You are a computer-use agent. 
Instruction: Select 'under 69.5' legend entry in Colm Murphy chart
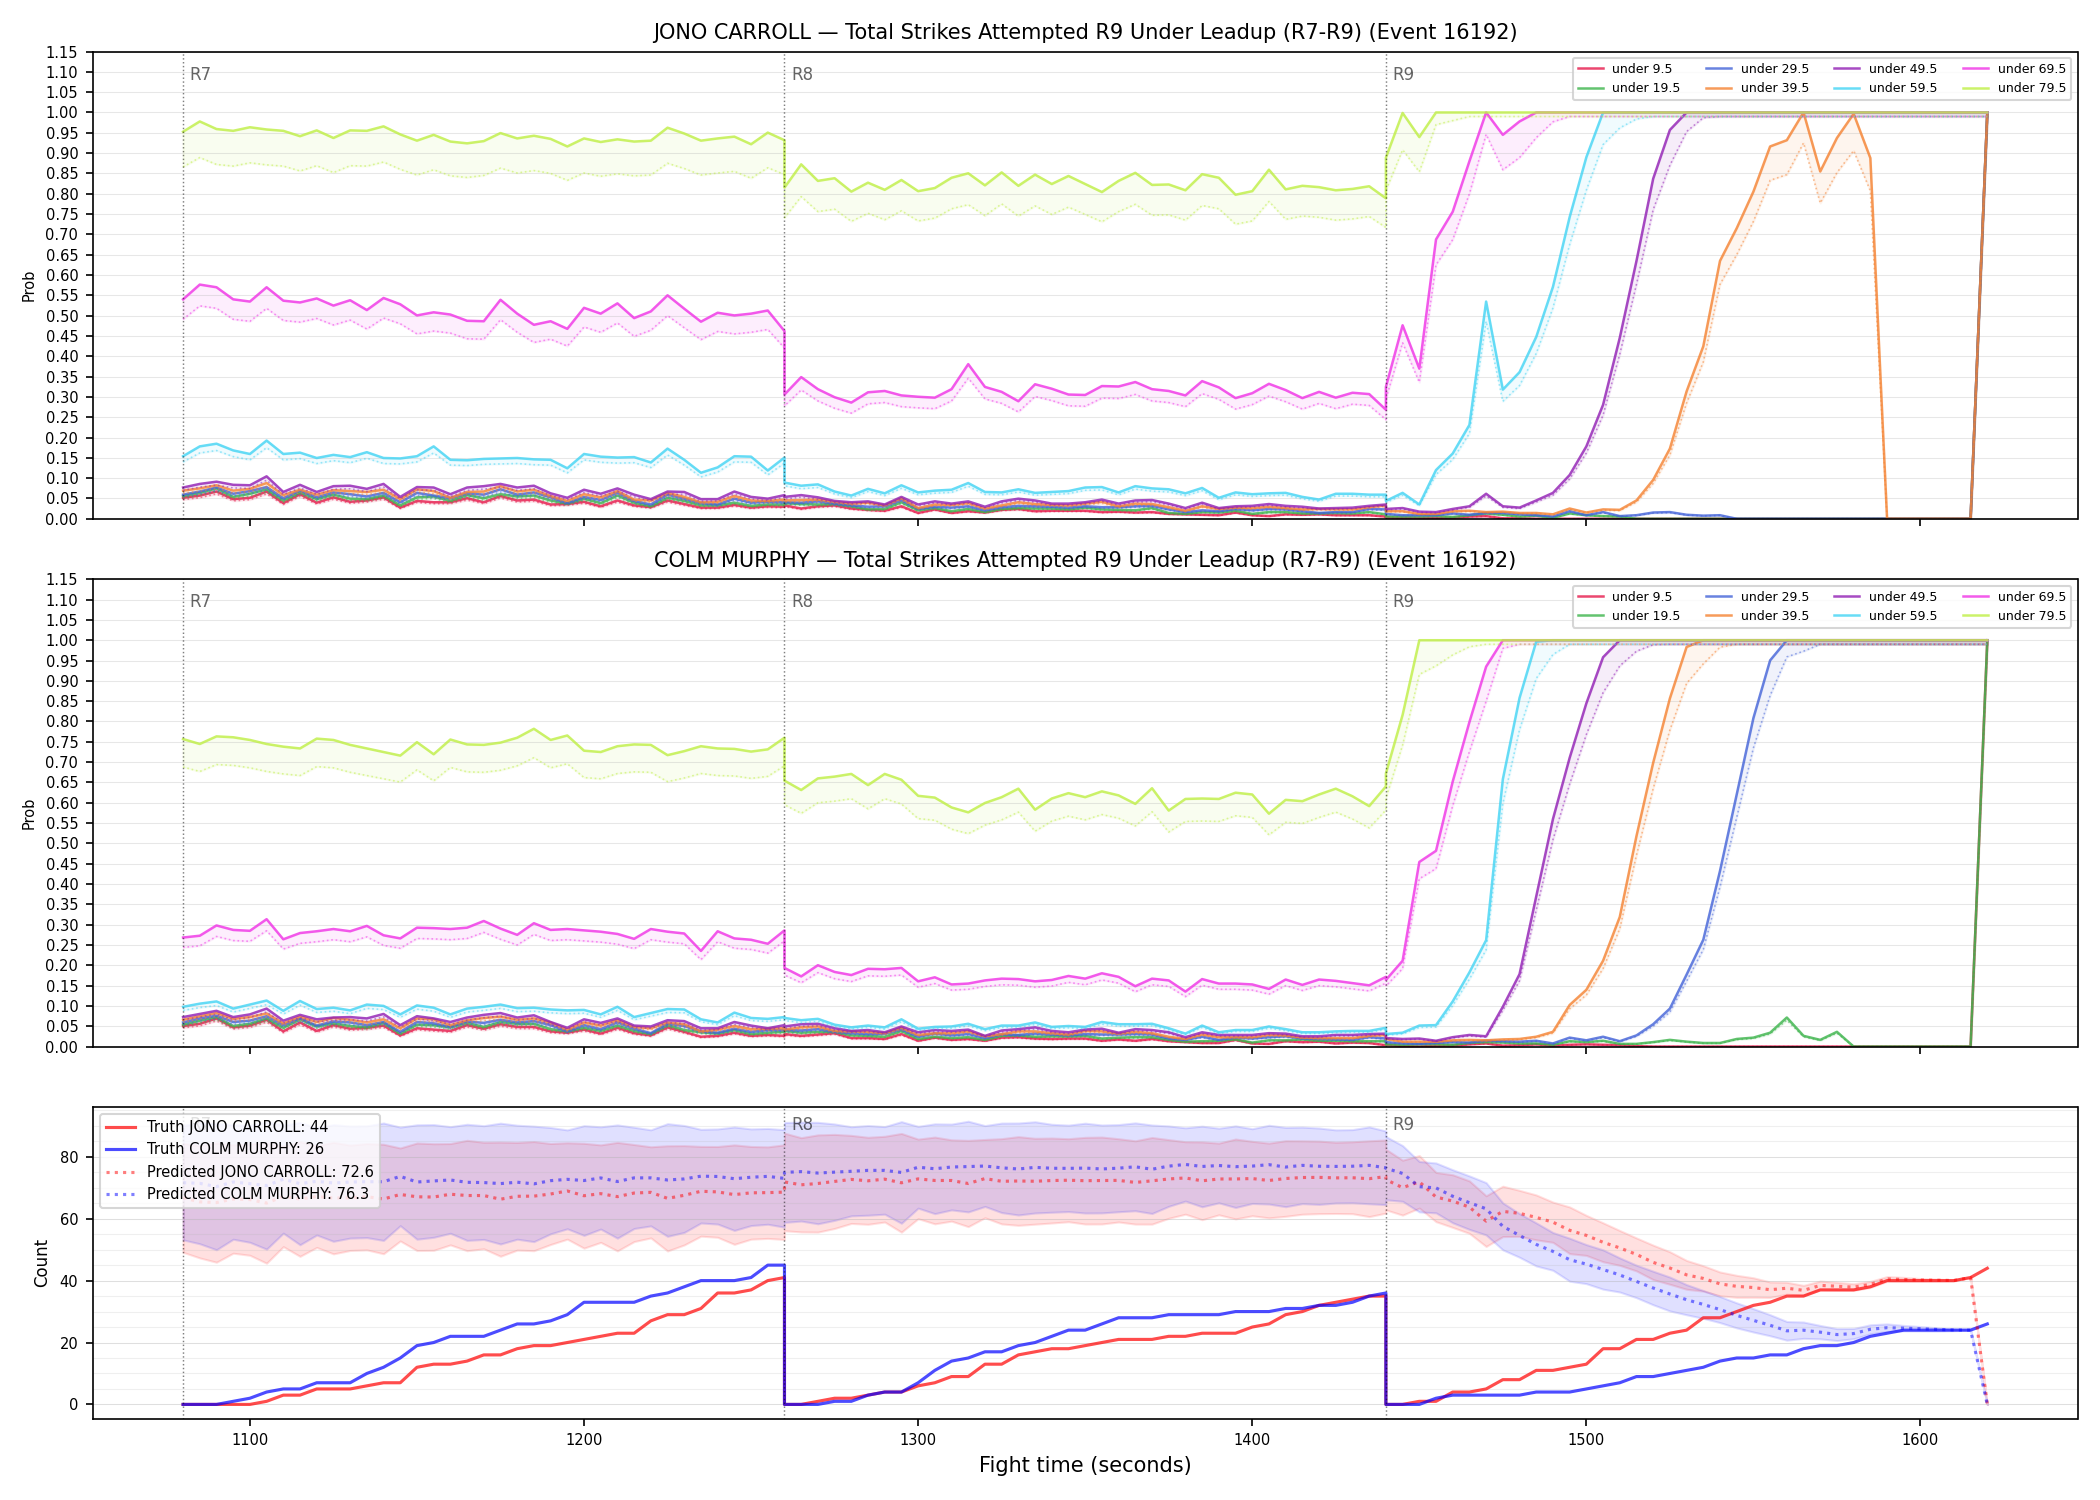click(x=2014, y=597)
